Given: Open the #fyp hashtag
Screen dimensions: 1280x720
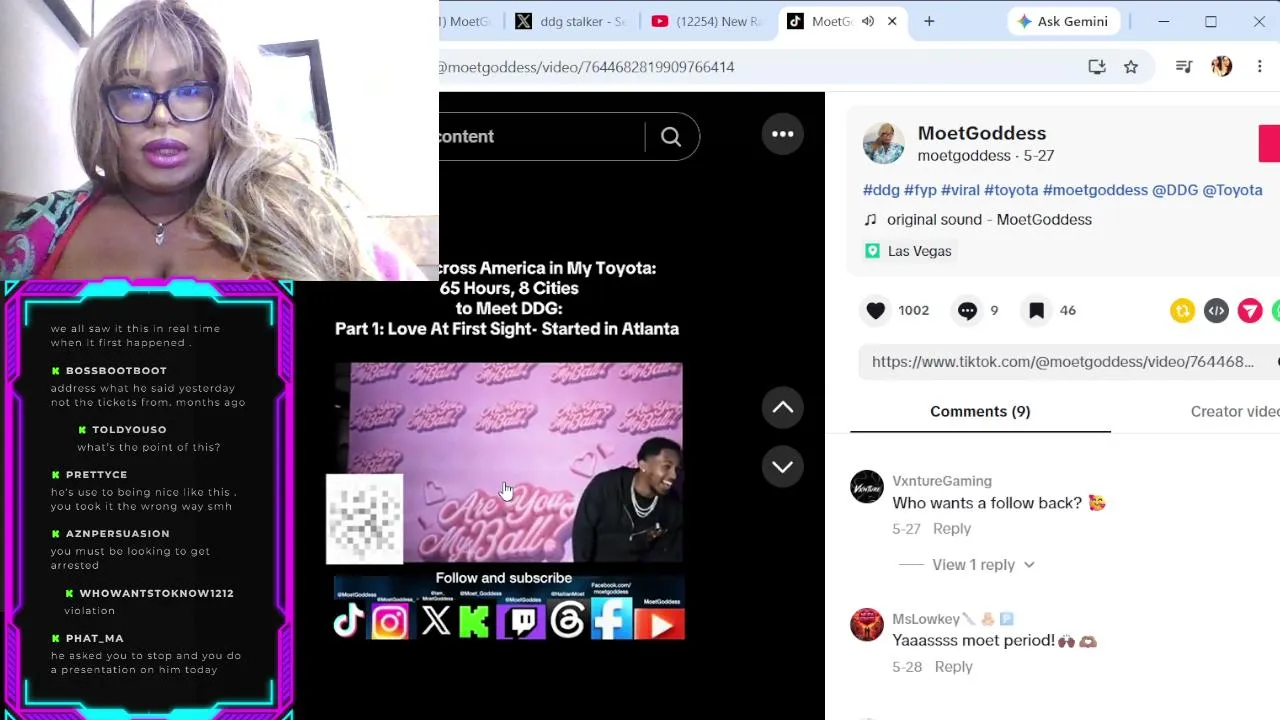Looking at the screenshot, I should coord(920,190).
